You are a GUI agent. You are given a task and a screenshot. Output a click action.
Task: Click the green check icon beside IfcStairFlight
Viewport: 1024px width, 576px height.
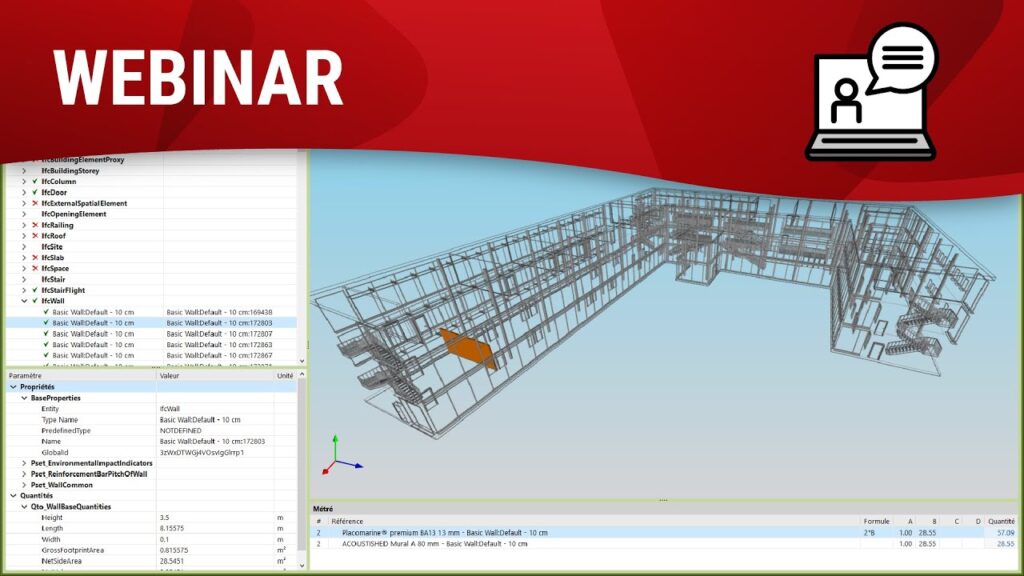[35, 290]
